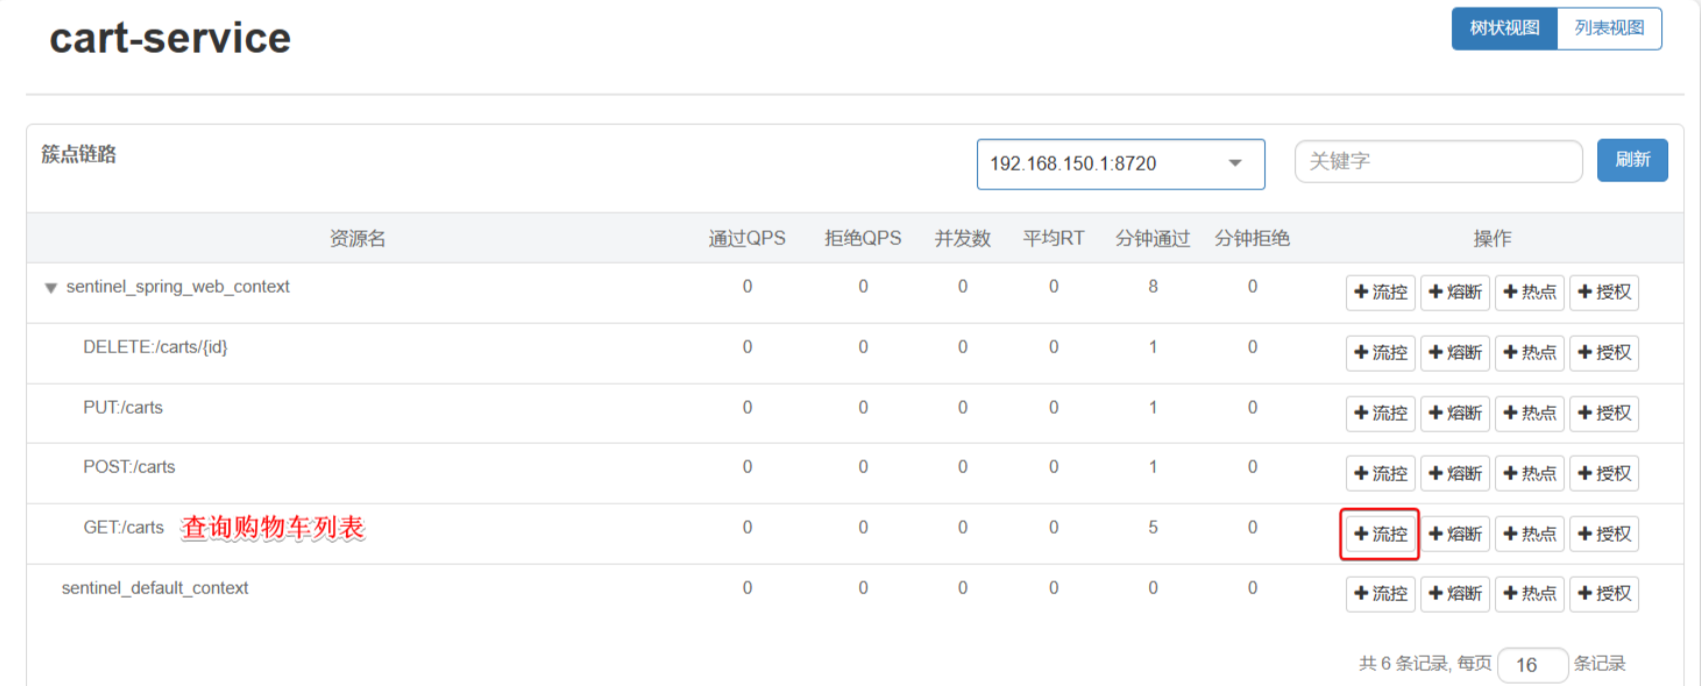Switch to the 列表视图 list view tab

[x=1609, y=28]
